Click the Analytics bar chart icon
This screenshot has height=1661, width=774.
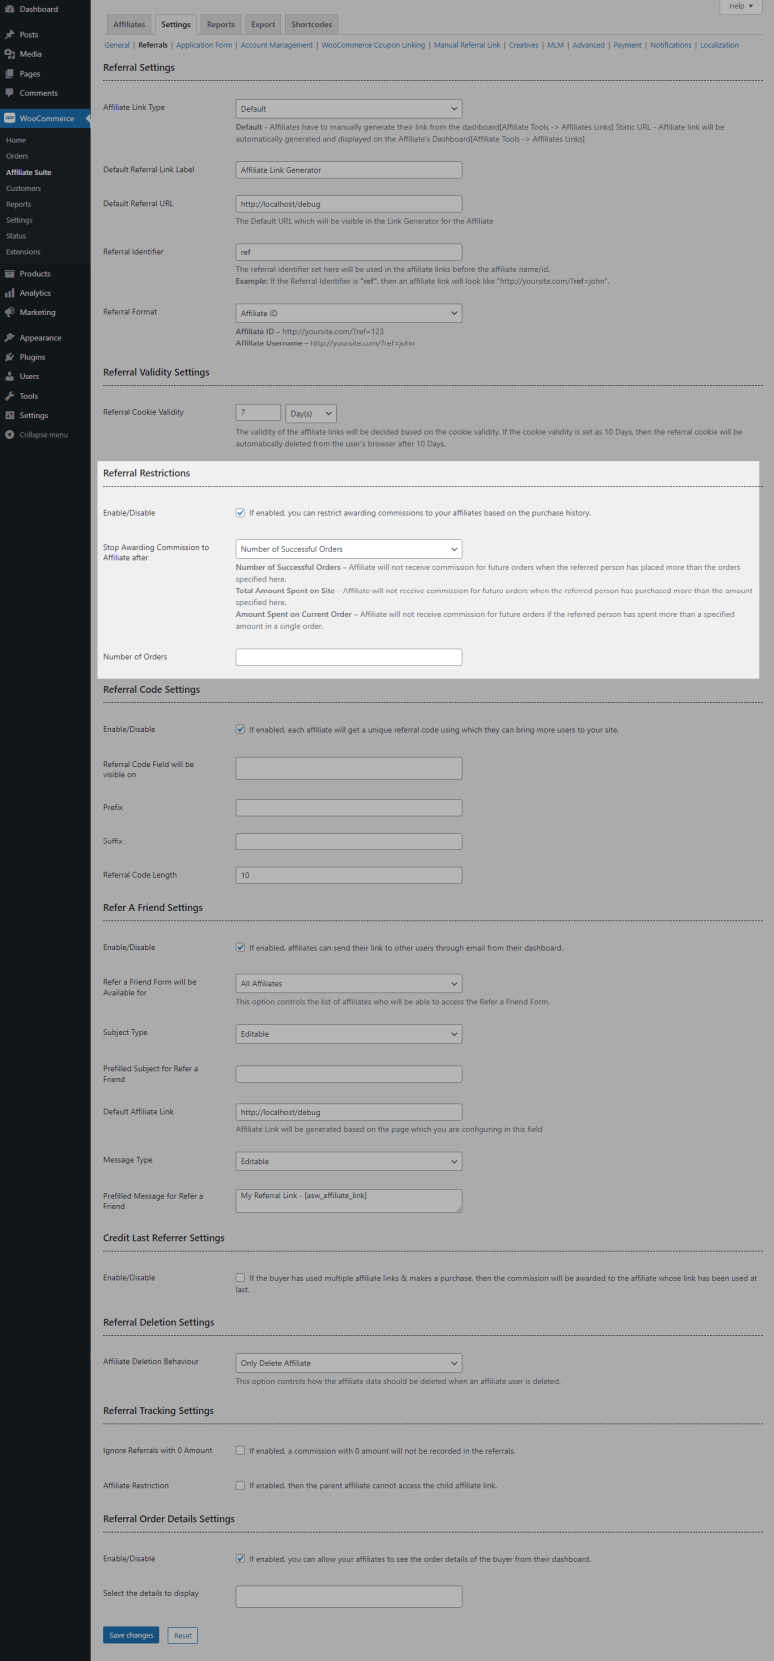tap(10, 293)
